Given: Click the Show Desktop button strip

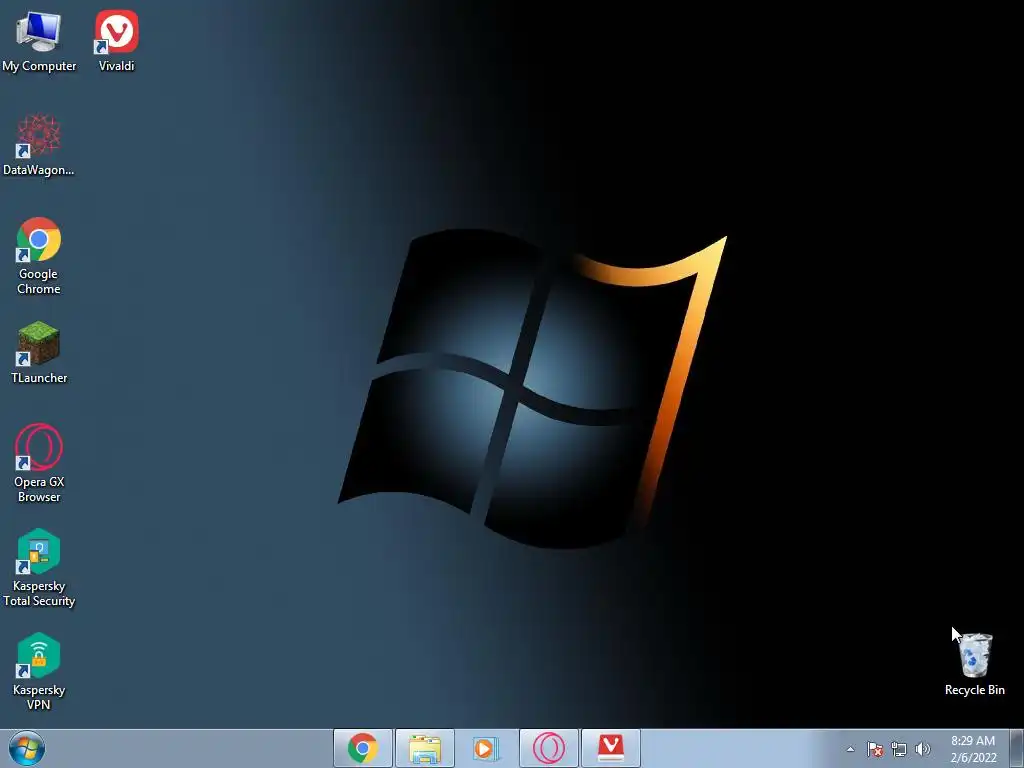Looking at the screenshot, I should tap(1017, 748).
